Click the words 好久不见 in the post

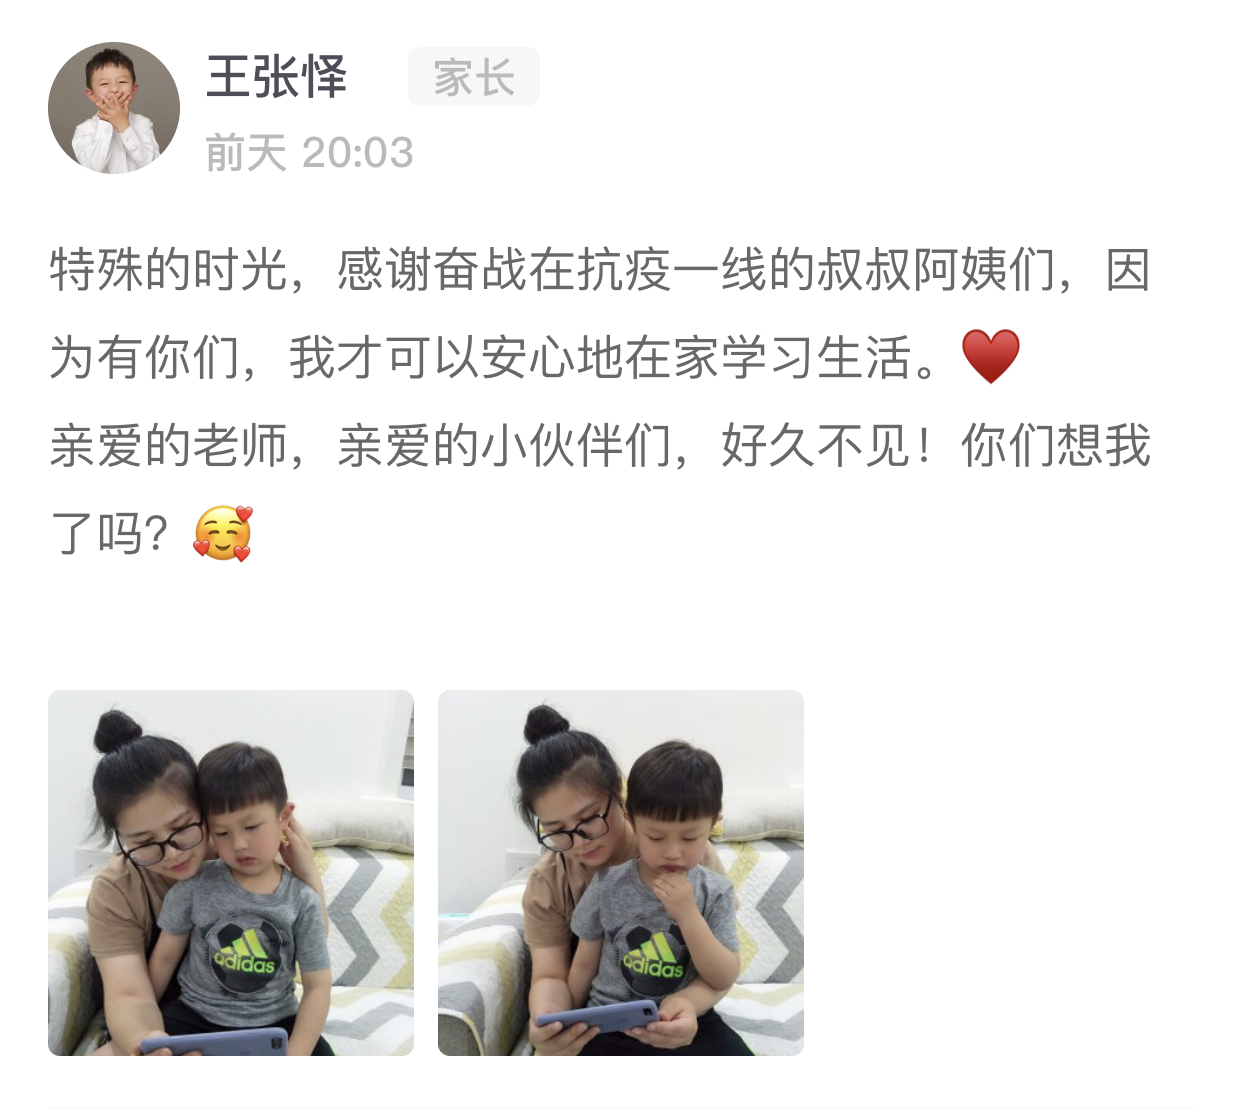tap(816, 445)
